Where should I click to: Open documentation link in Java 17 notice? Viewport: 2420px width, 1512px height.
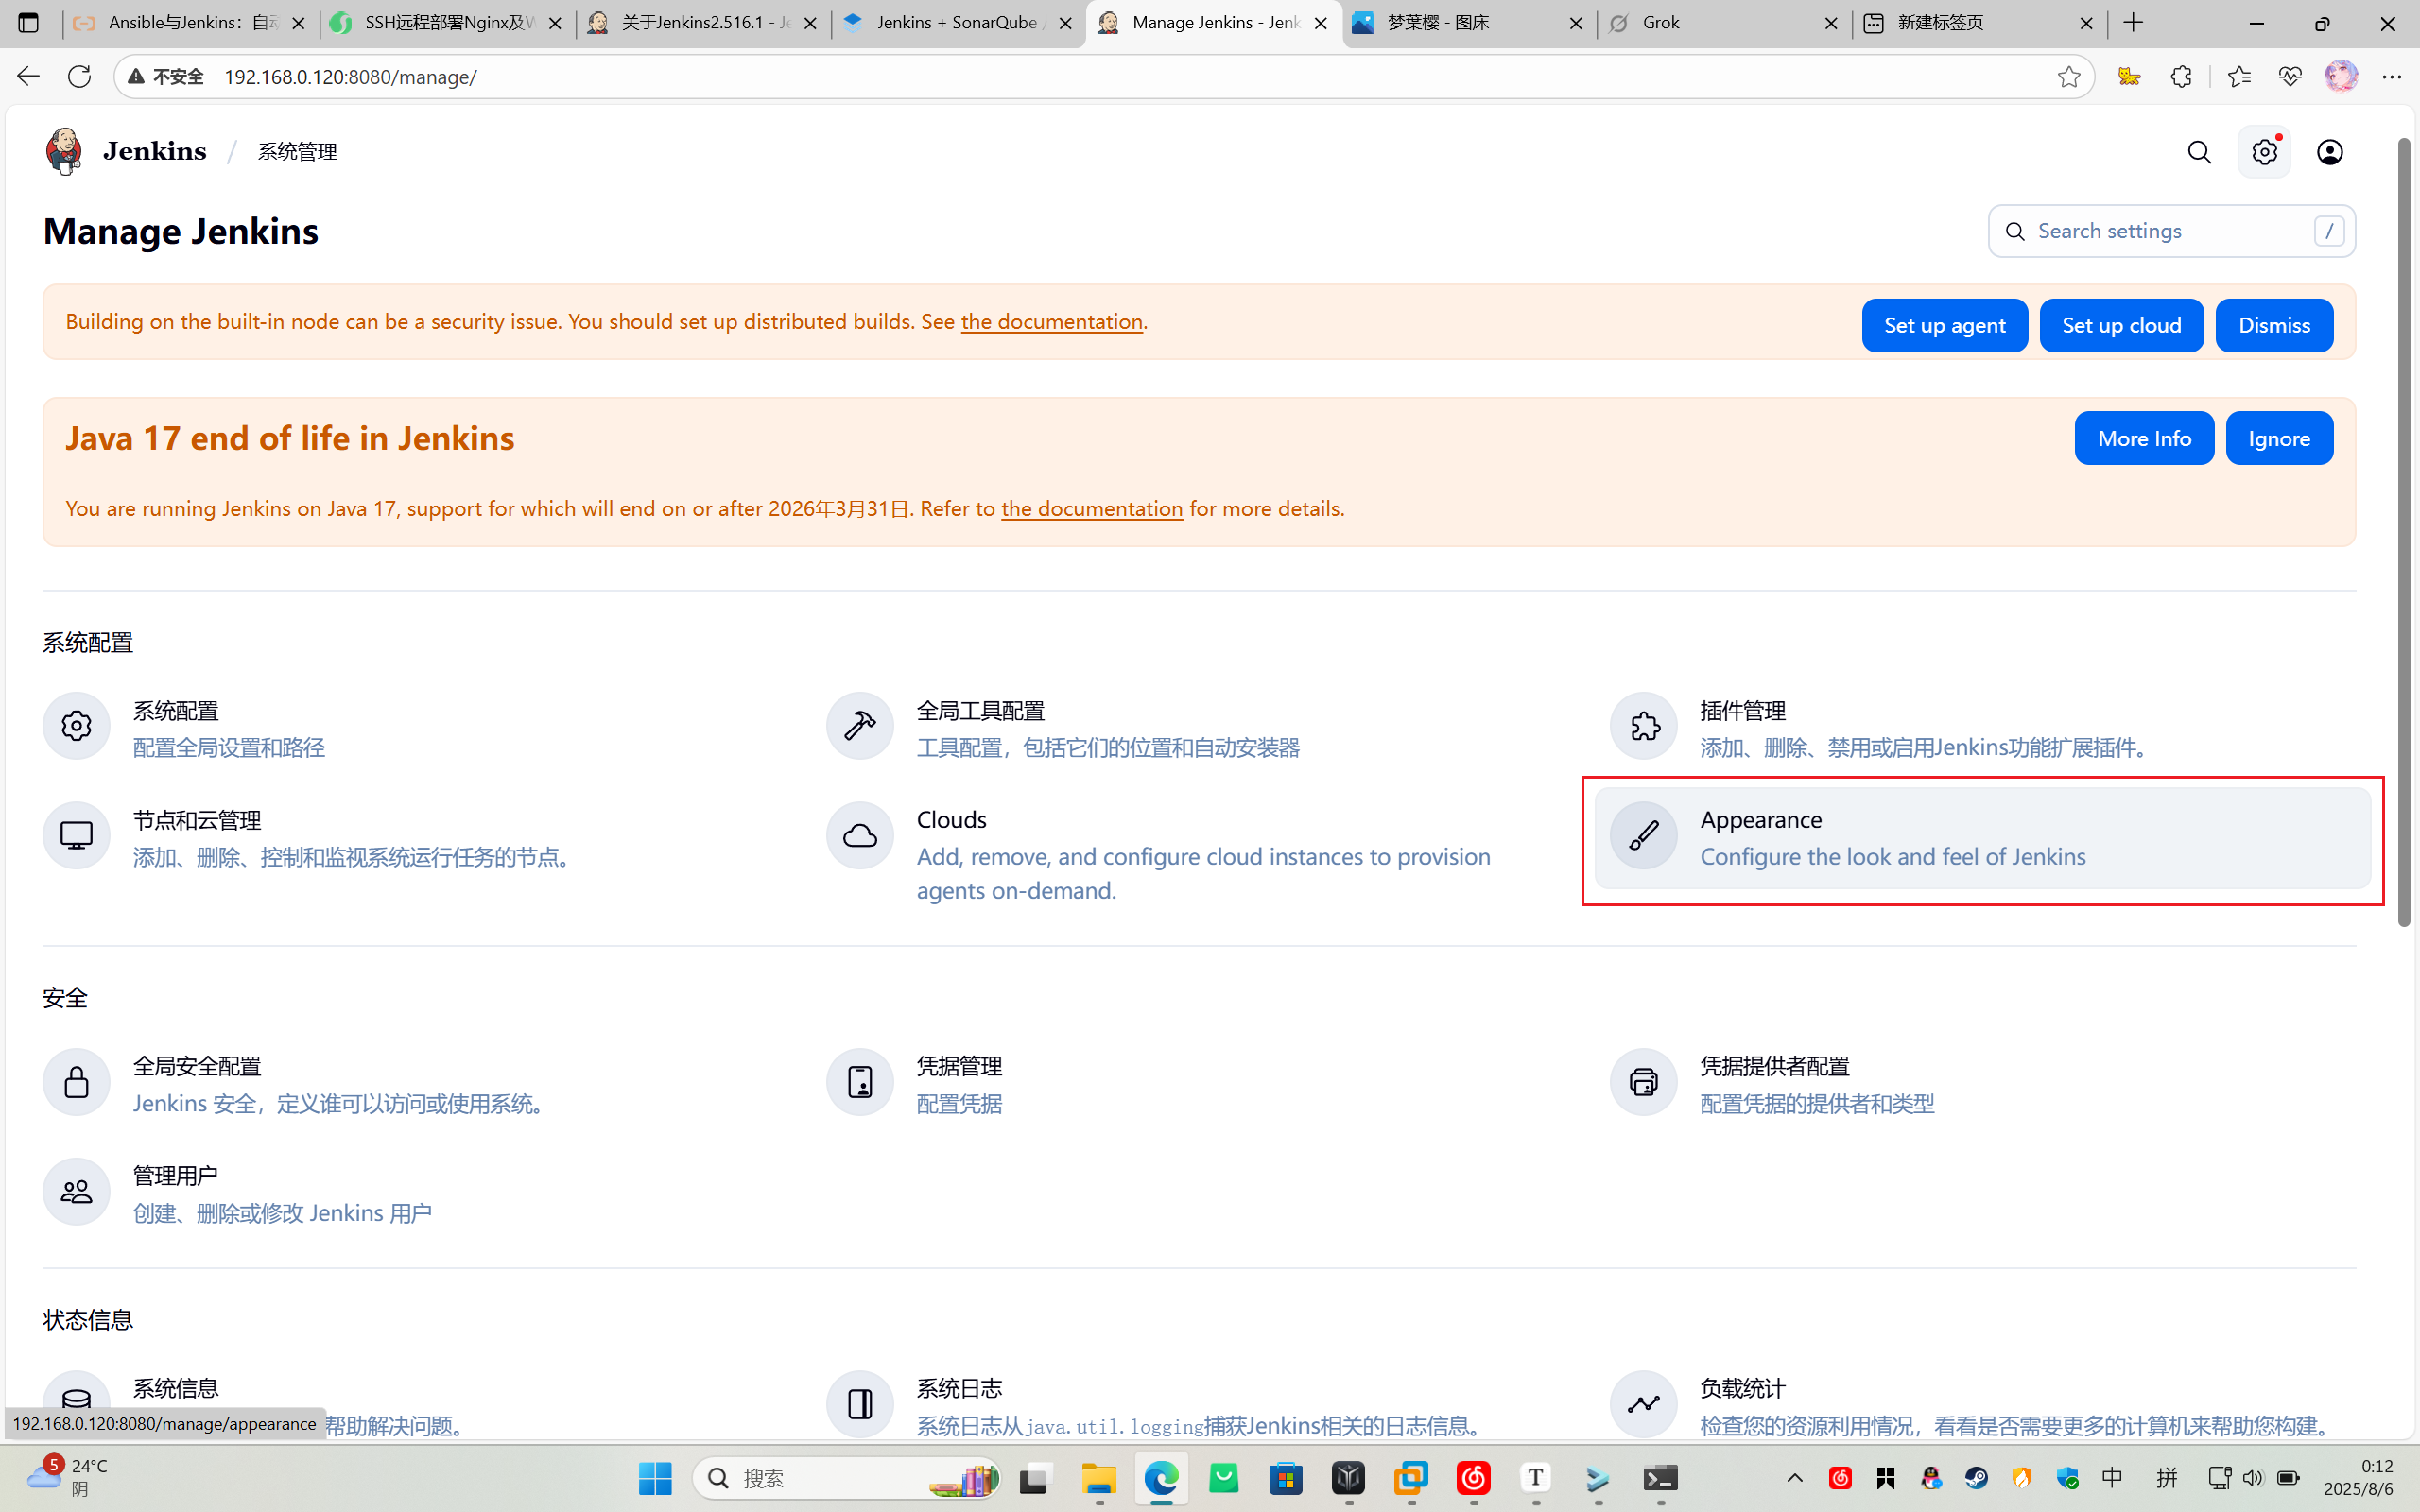[x=1091, y=509]
